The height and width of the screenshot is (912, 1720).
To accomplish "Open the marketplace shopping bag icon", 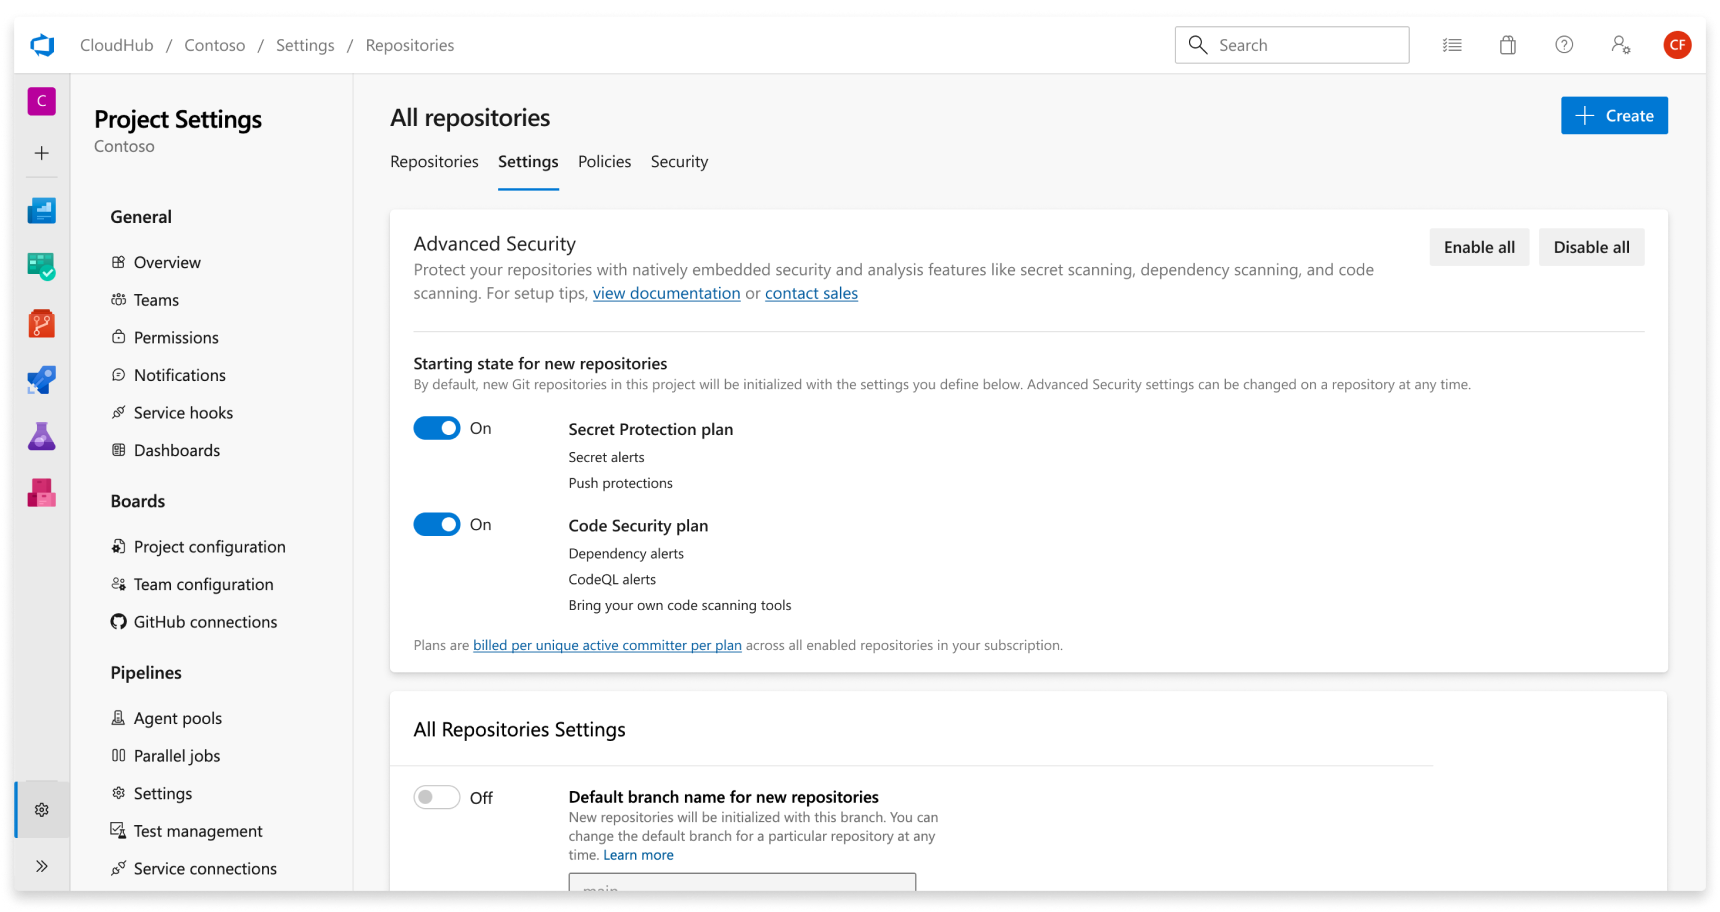I will click(x=1508, y=45).
